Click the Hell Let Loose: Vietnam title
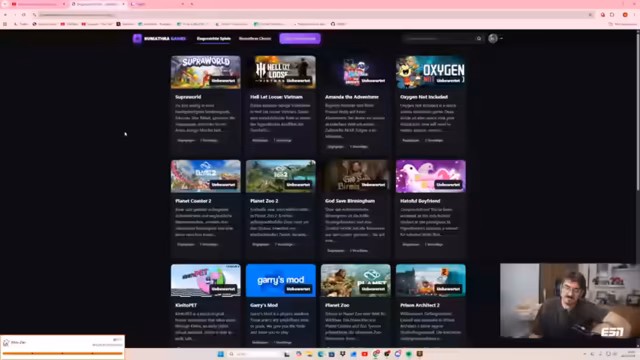The height and width of the screenshot is (360, 640). [276, 97]
